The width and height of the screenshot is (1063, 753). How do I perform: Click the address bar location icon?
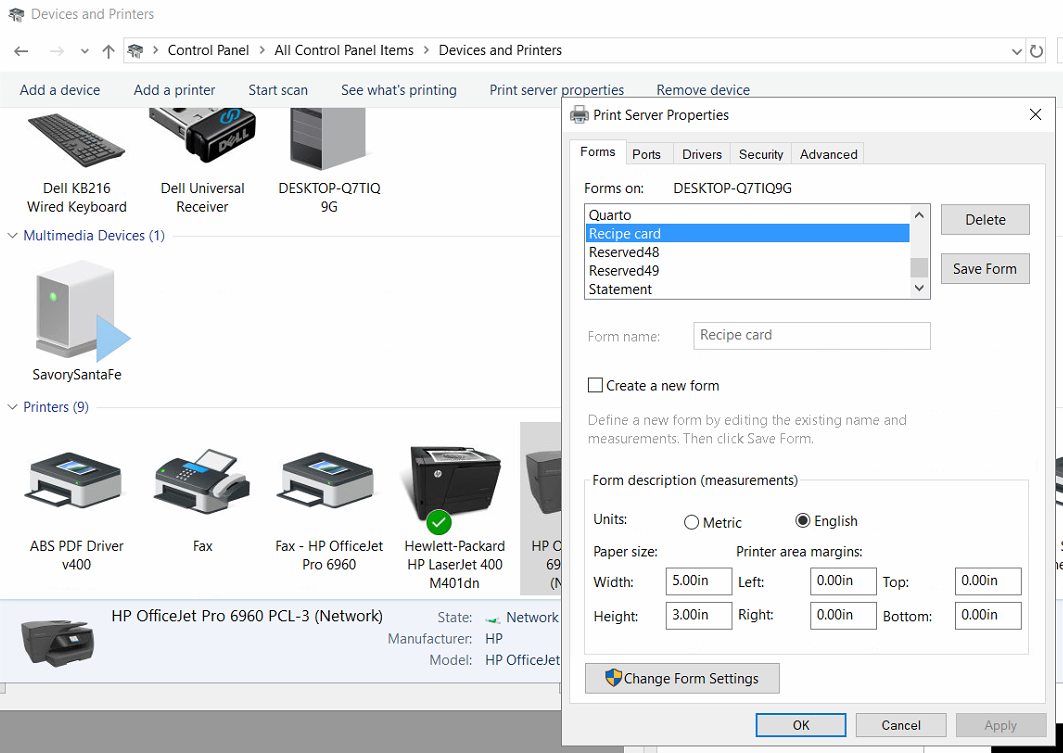pyautogui.click(x=136, y=51)
